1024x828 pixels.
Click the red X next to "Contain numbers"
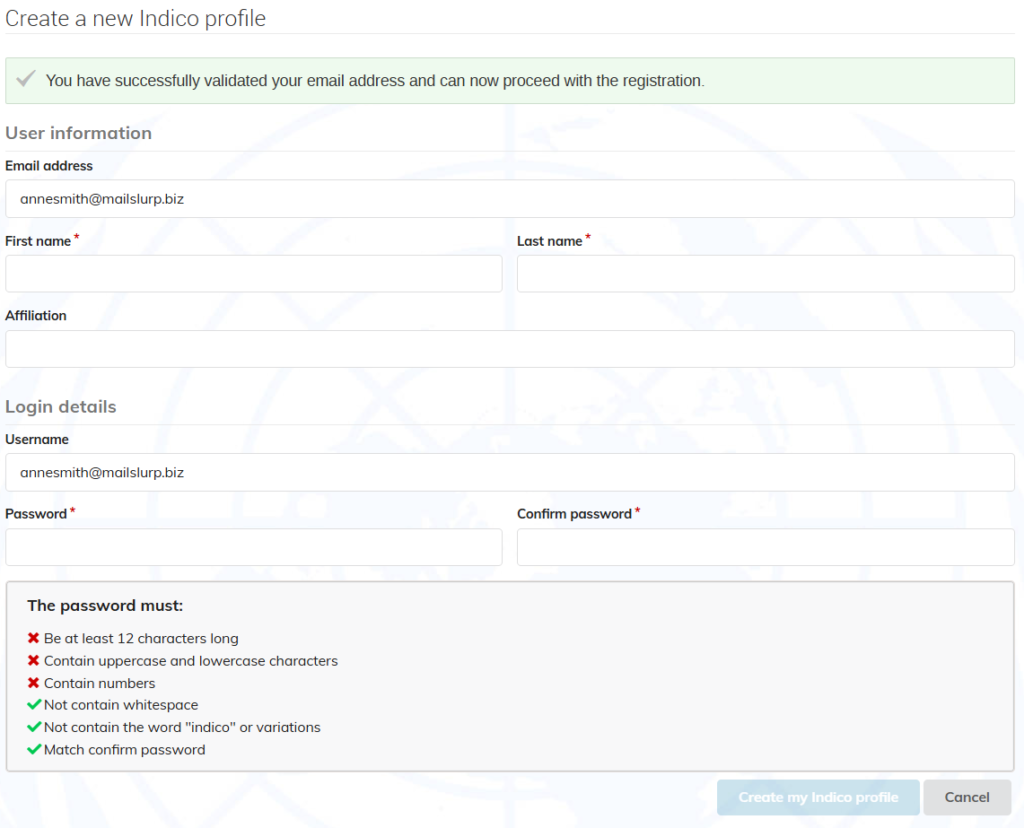coord(33,684)
